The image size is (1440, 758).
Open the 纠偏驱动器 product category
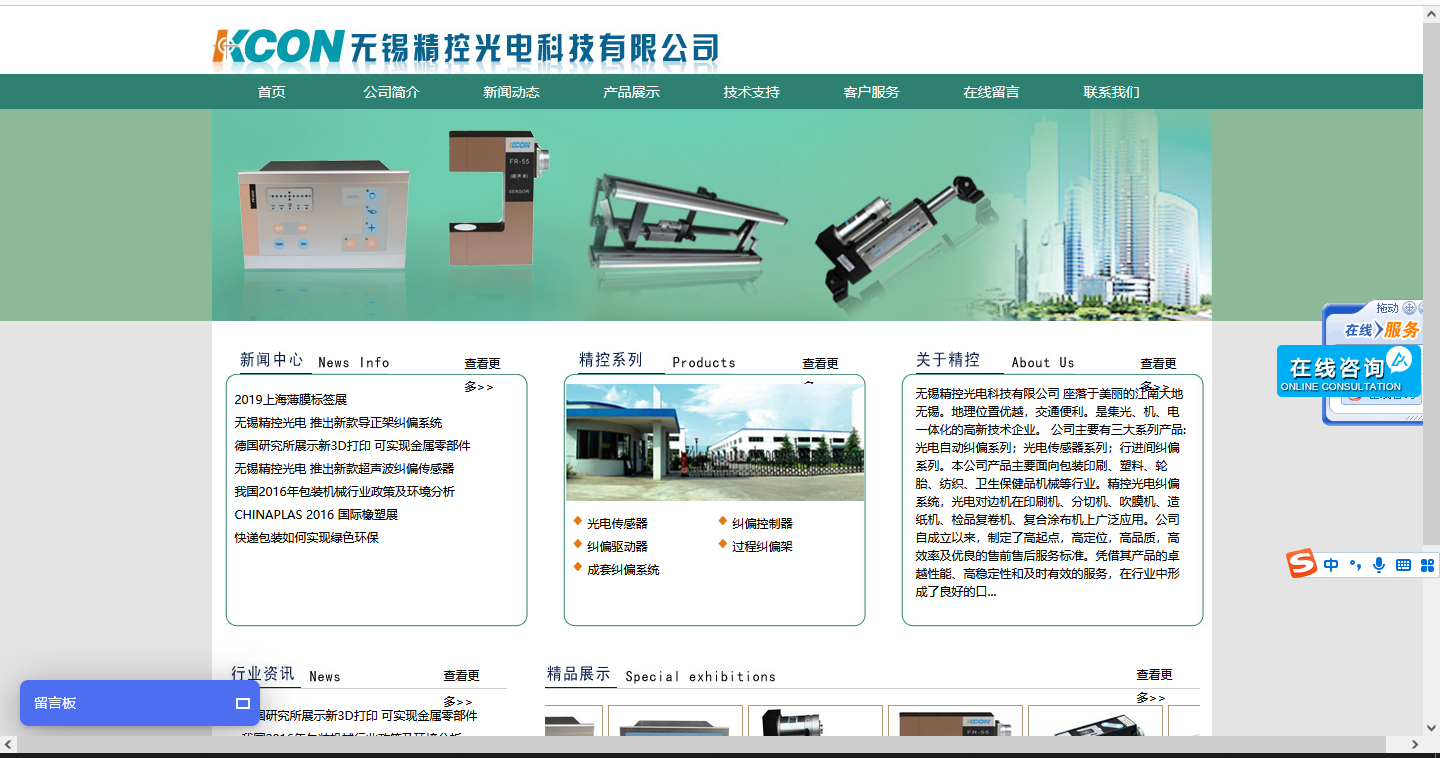(x=617, y=547)
